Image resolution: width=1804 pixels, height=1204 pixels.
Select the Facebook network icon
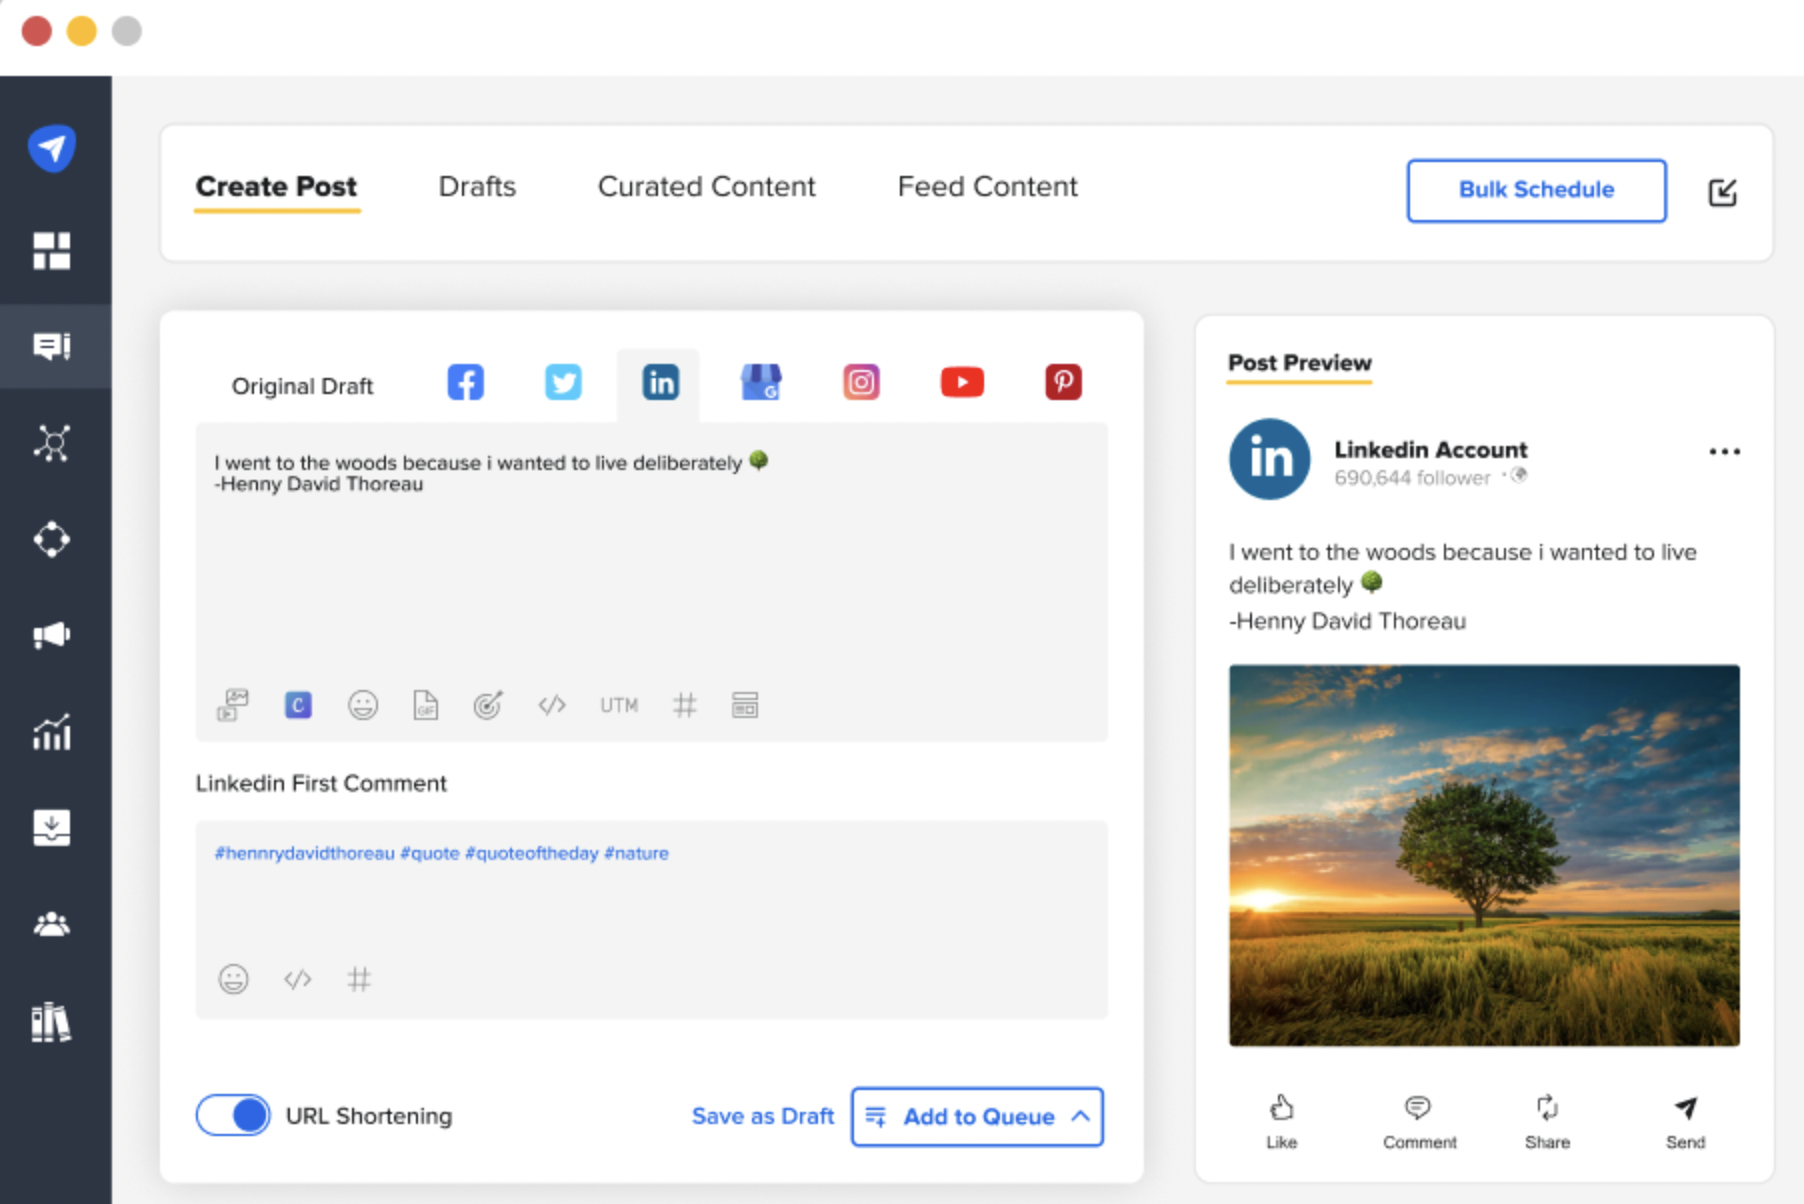pyautogui.click(x=465, y=382)
